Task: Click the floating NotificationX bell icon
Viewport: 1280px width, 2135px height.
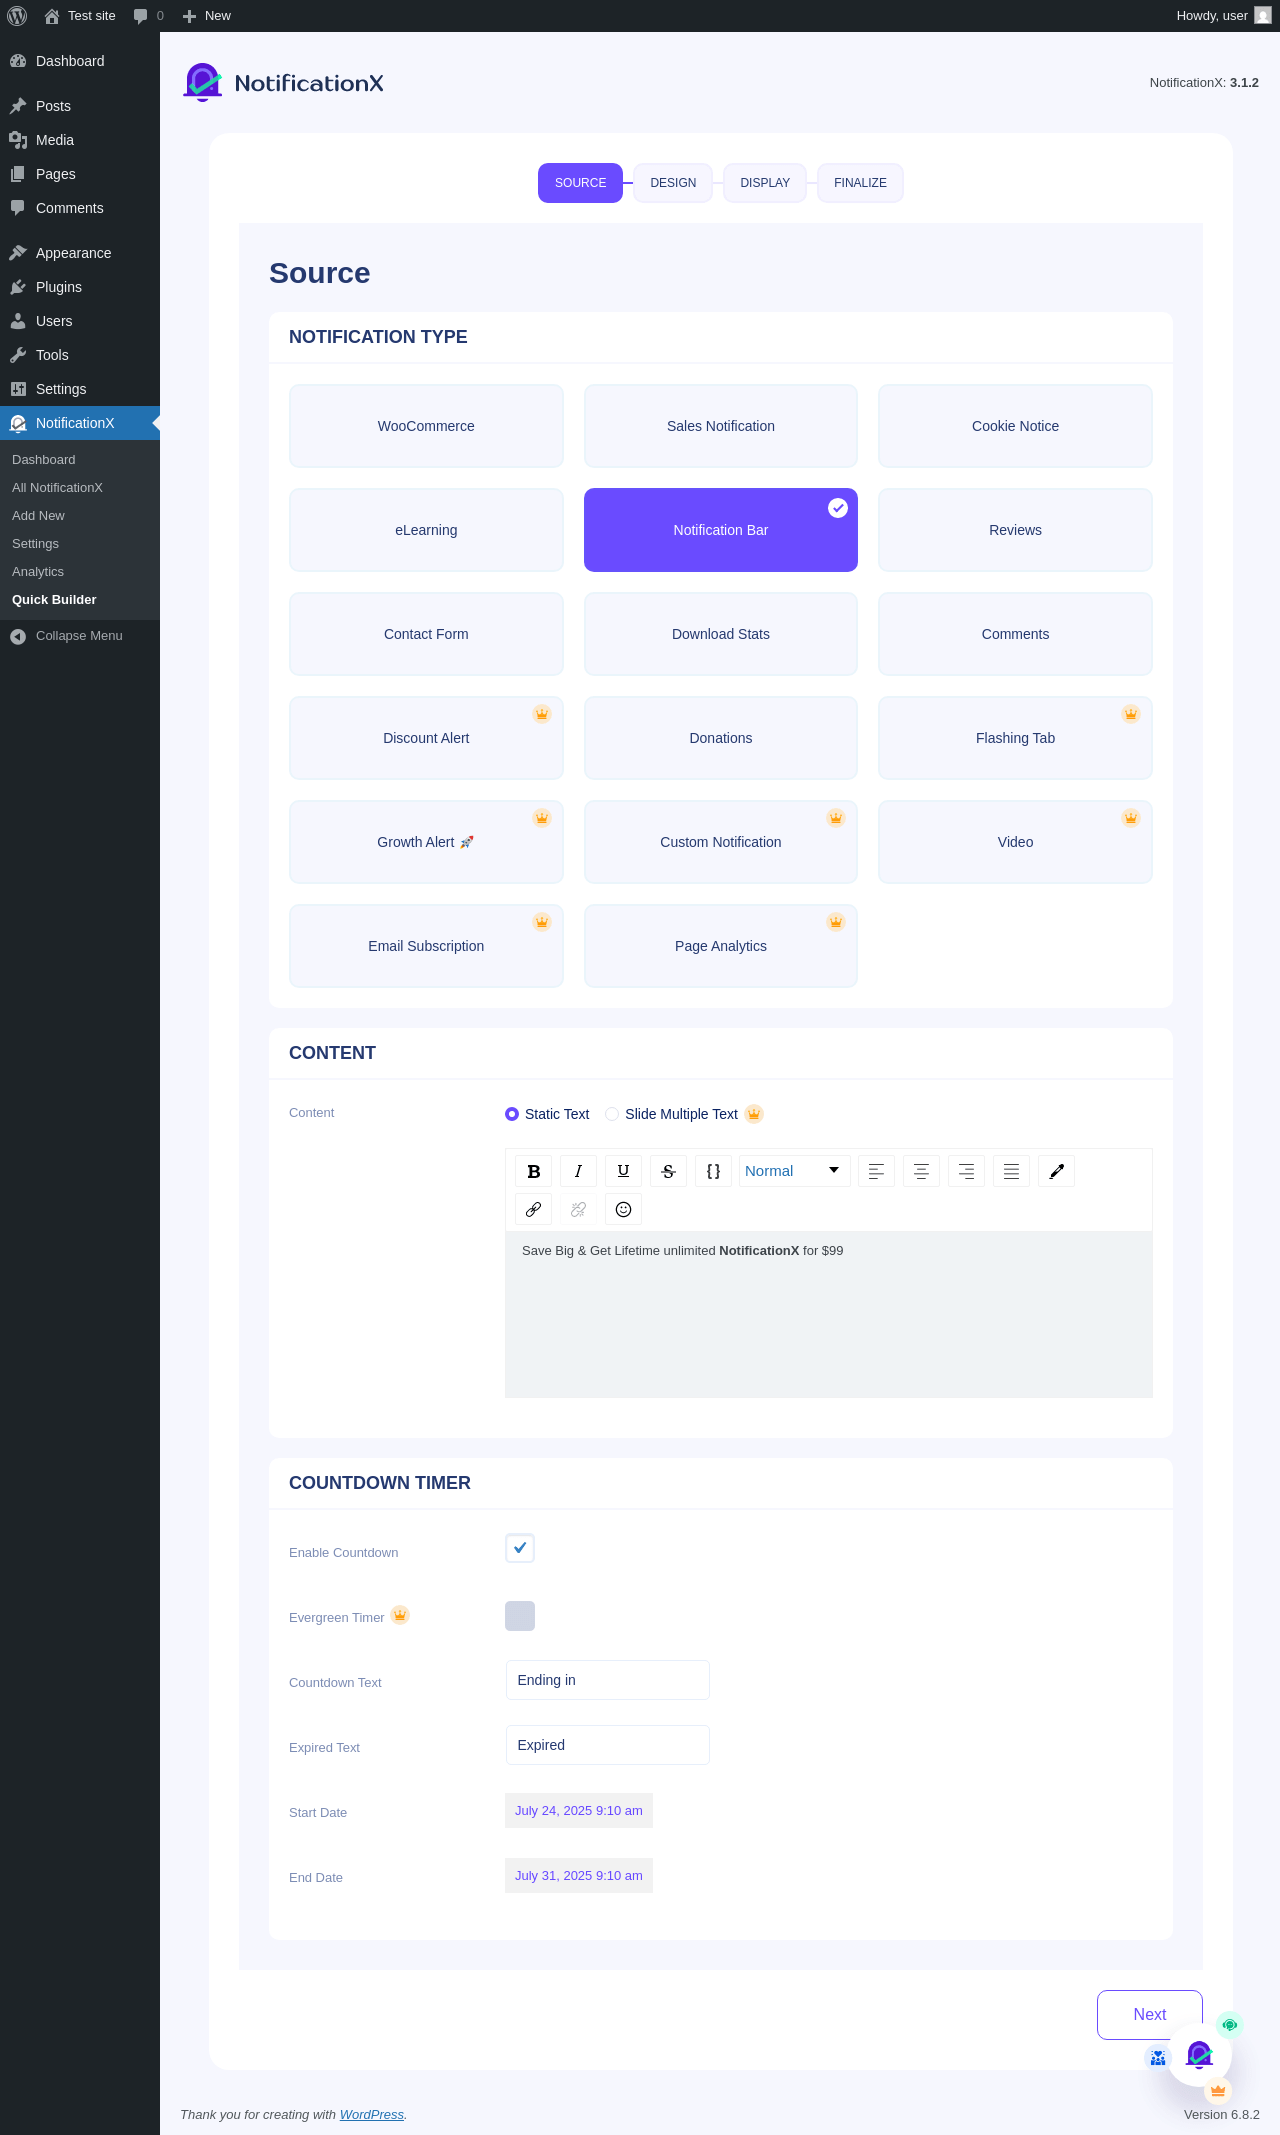Action: click(x=1200, y=2055)
